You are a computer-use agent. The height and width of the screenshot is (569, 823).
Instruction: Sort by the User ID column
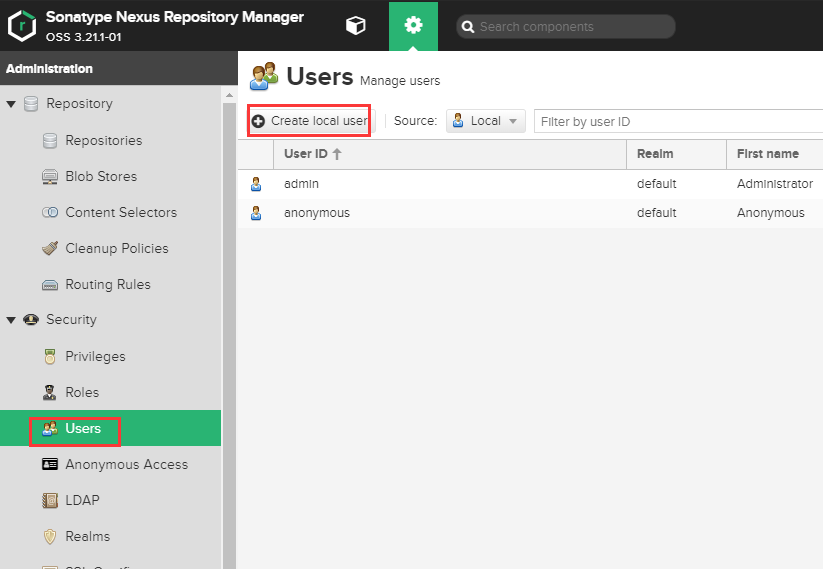(450, 154)
